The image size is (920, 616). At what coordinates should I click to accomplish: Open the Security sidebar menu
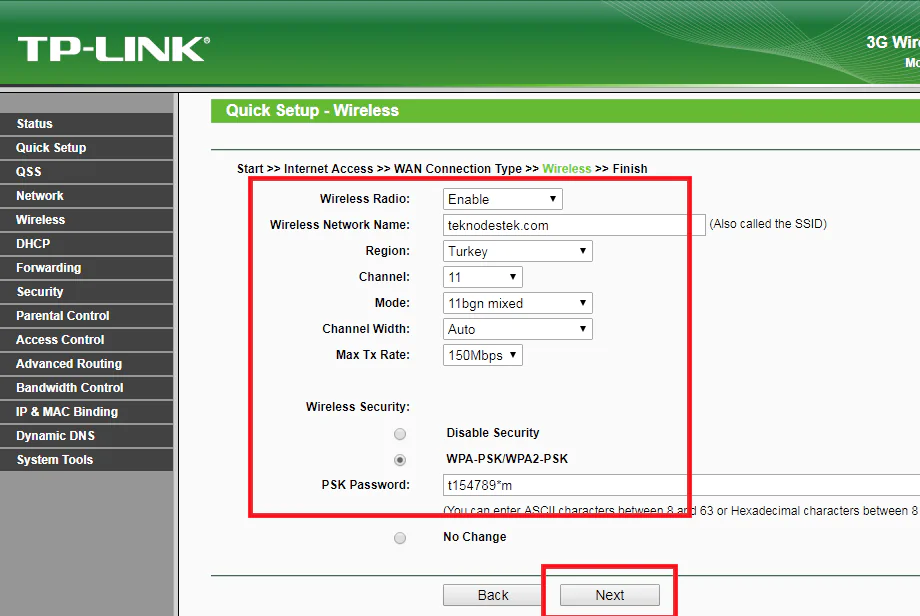87,292
